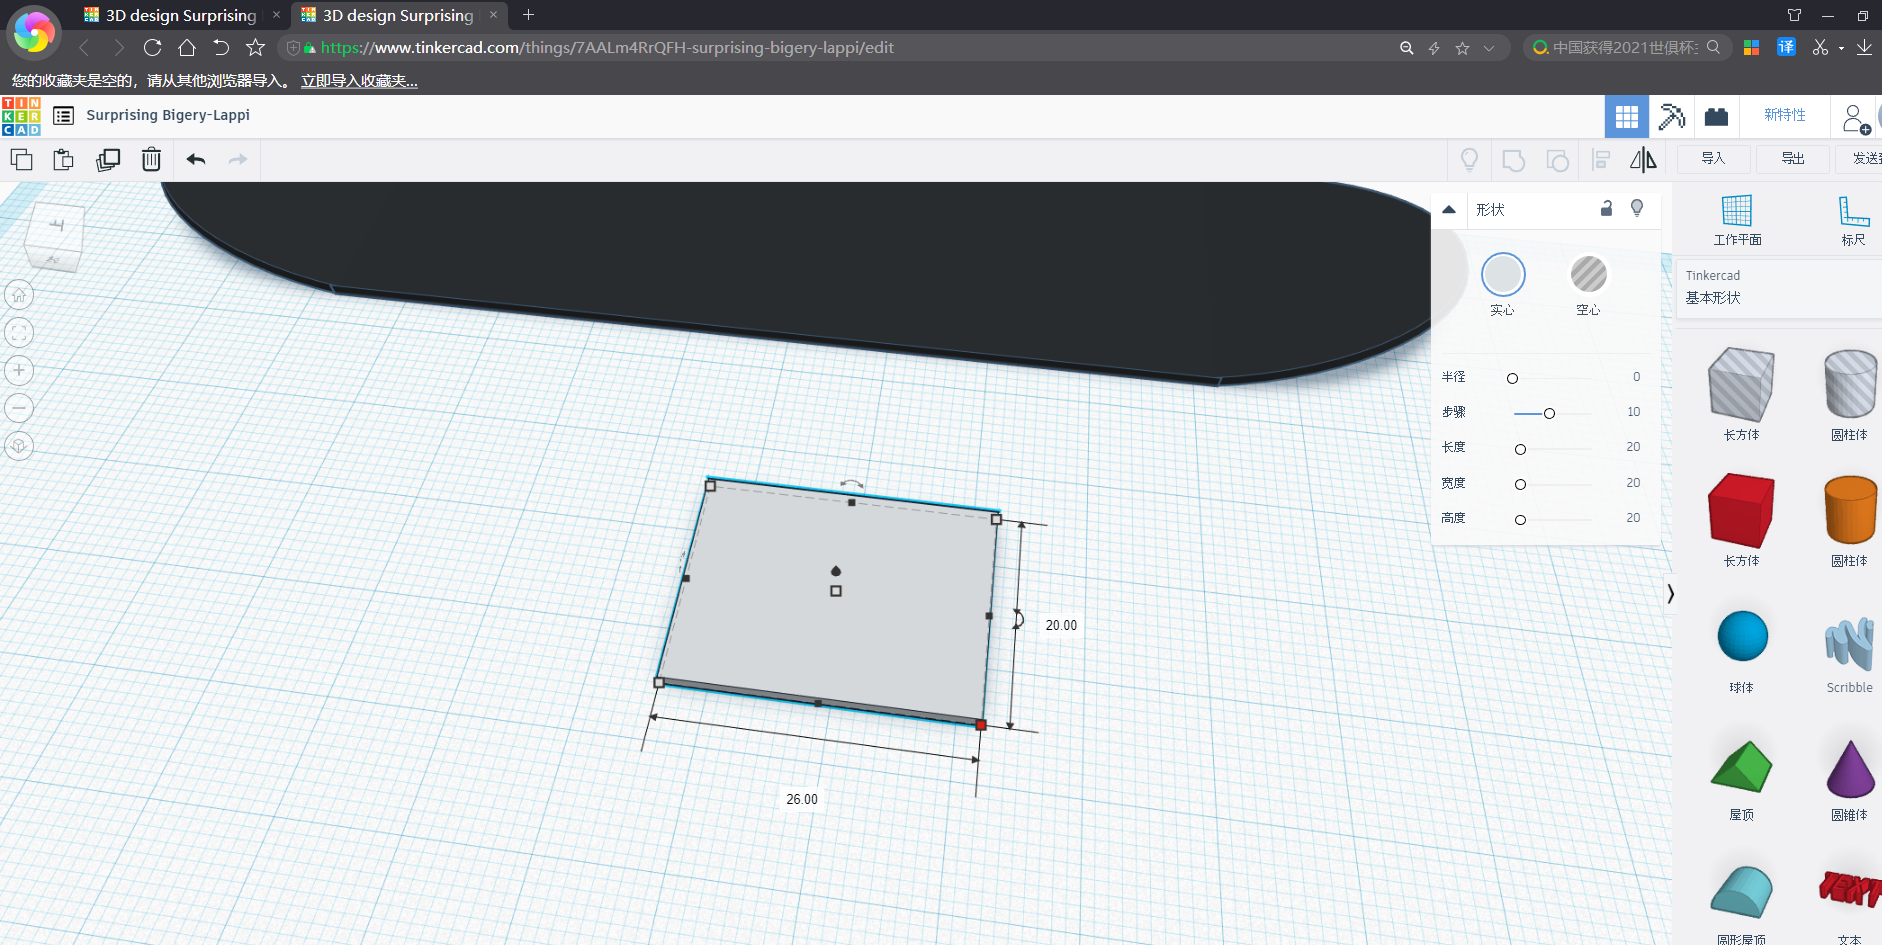Toggle hide selected lightbulb in shape panel
The height and width of the screenshot is (945, 1882).
pos(1637,208)
